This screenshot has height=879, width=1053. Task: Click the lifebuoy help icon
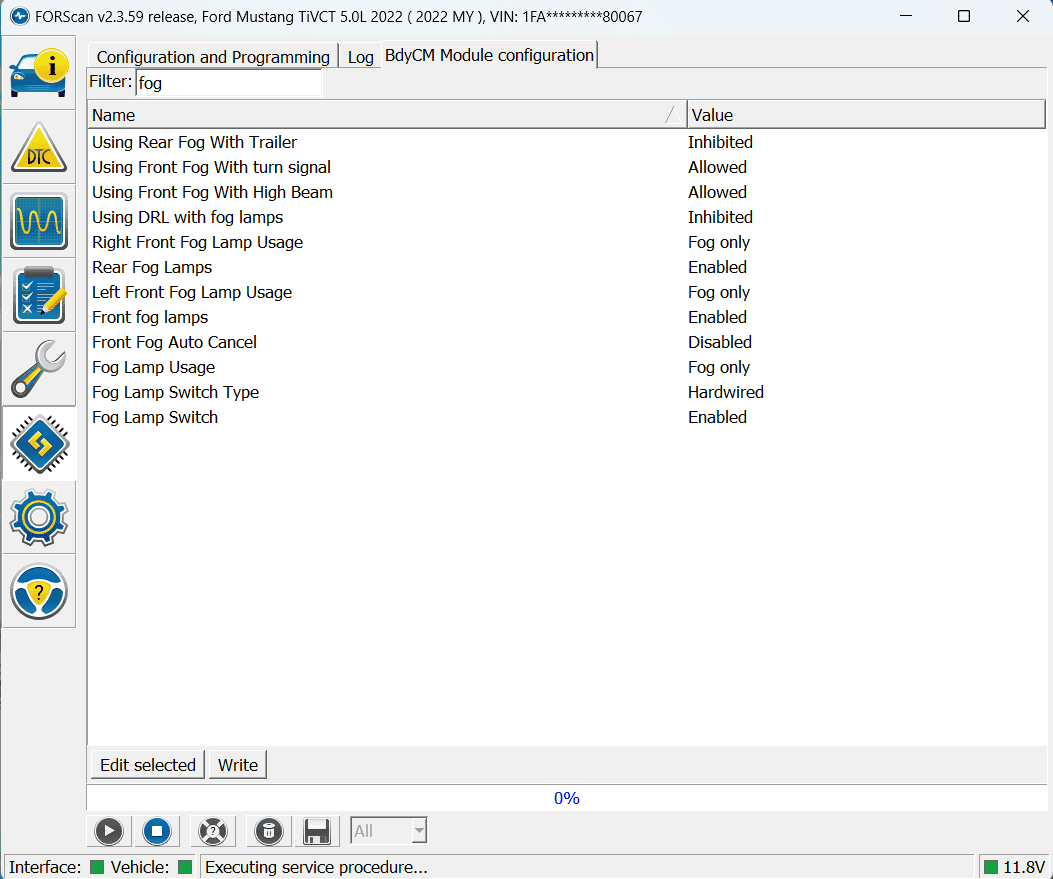pos(213,831)
